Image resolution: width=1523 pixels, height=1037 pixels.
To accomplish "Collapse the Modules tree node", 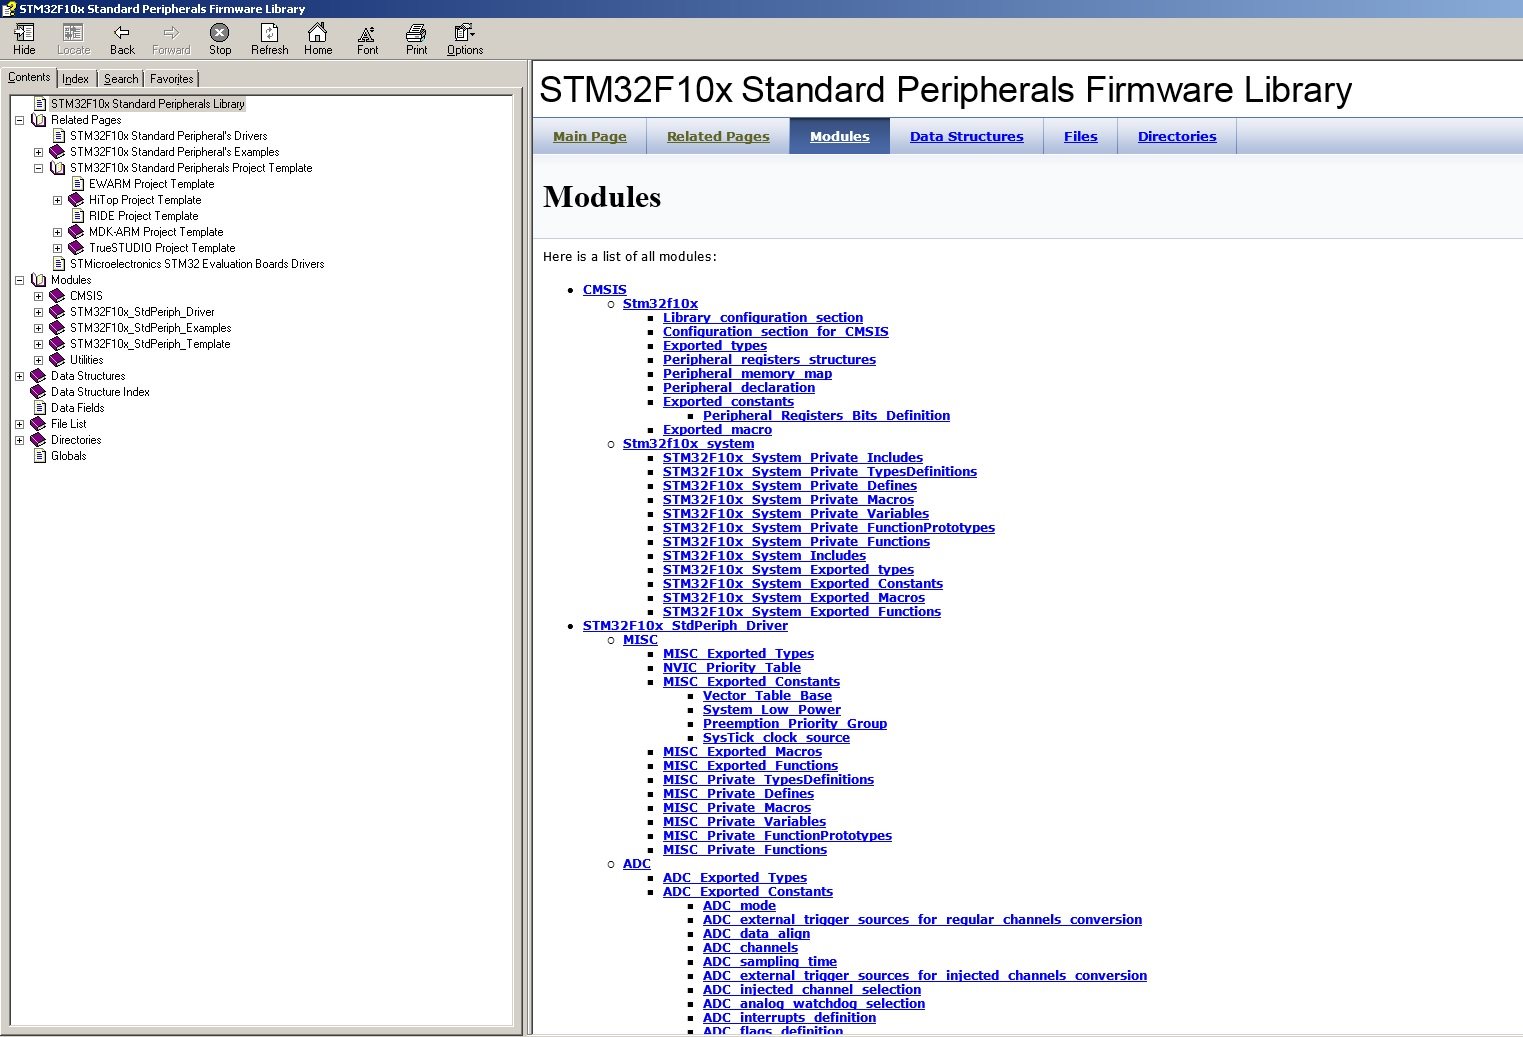I will (19, 280).
